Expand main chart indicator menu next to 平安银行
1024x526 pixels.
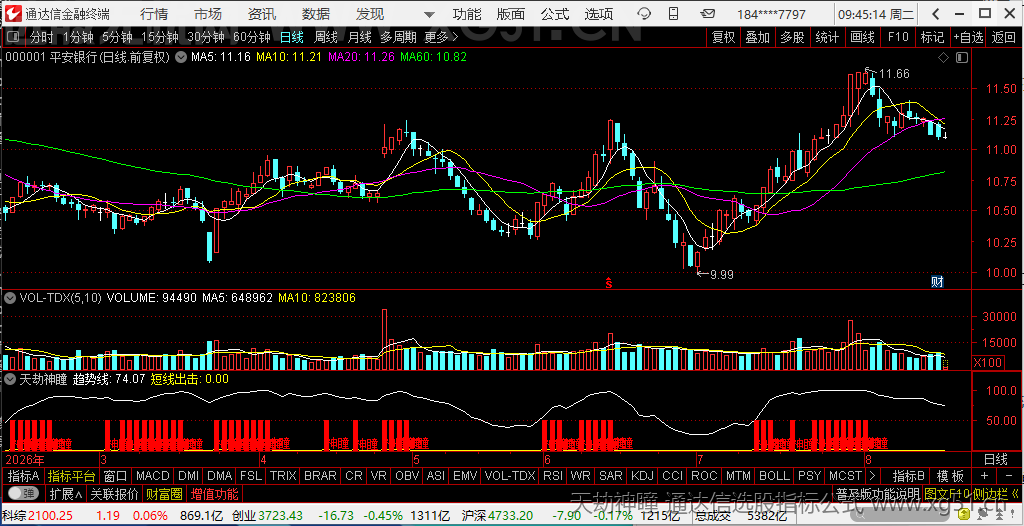click(180, 58)
